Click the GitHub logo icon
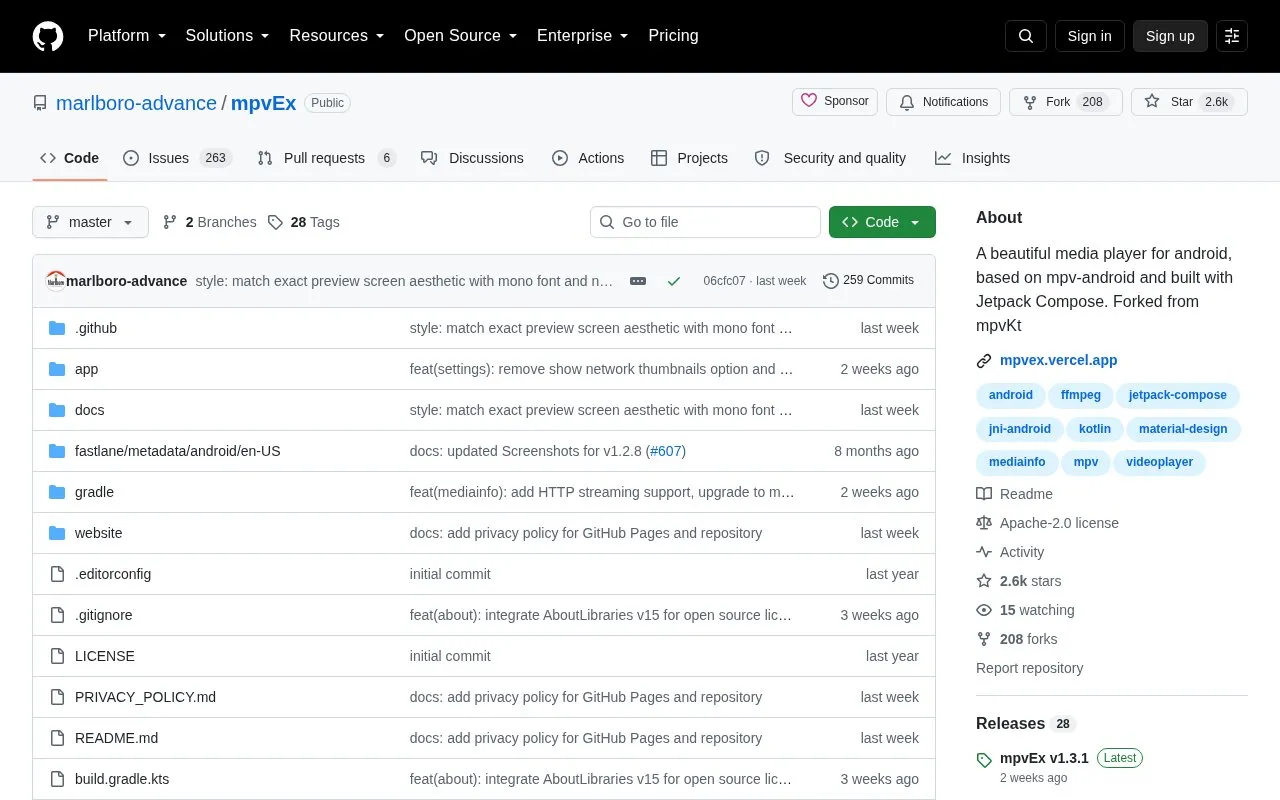The width and height of the screenshot is (1280, 800). pos(48,36)
